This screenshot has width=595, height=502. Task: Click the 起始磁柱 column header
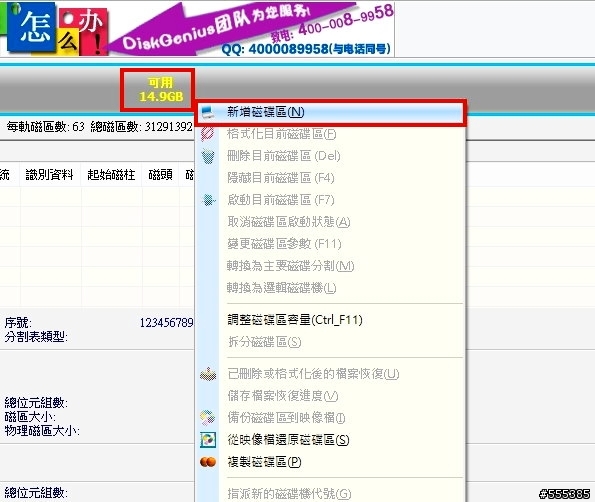coord(111,175)
